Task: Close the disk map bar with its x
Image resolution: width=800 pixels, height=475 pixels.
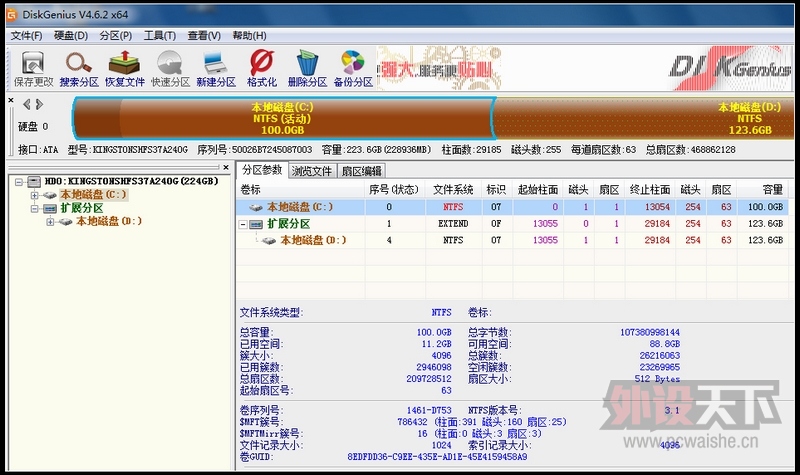Action: point(11,101)
